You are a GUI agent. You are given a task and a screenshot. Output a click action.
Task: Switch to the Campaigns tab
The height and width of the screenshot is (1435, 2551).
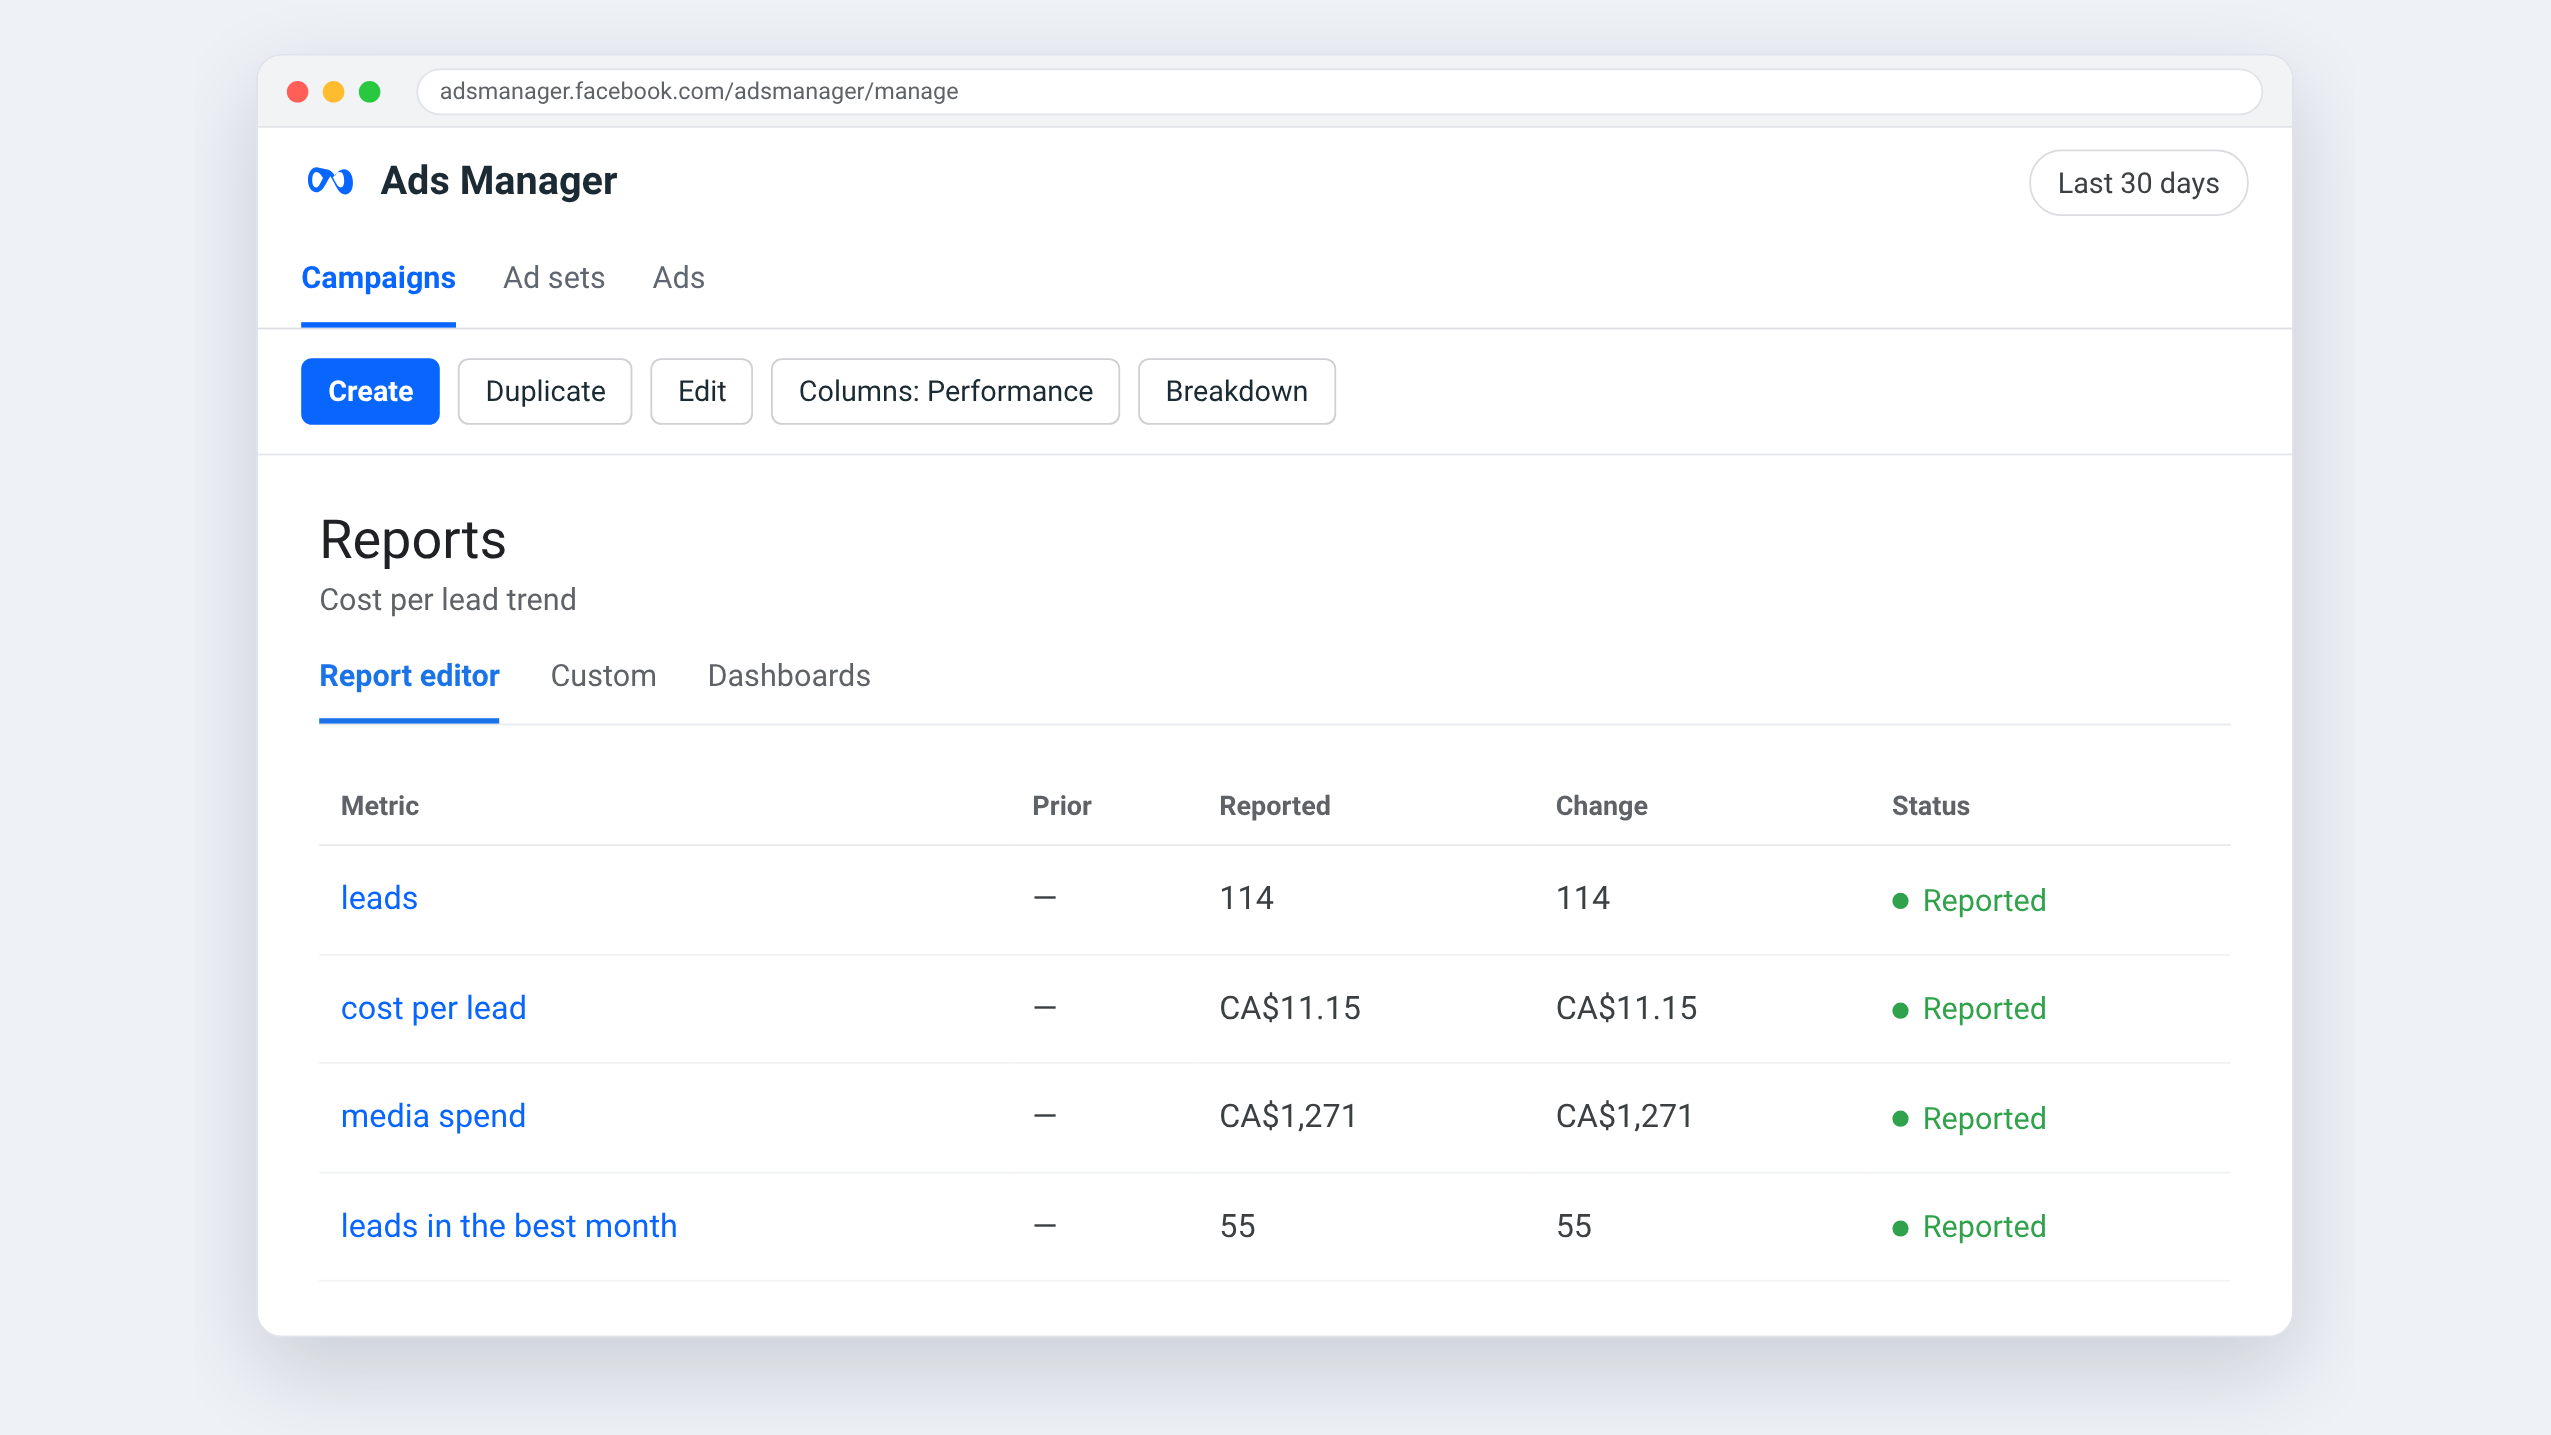378,278
